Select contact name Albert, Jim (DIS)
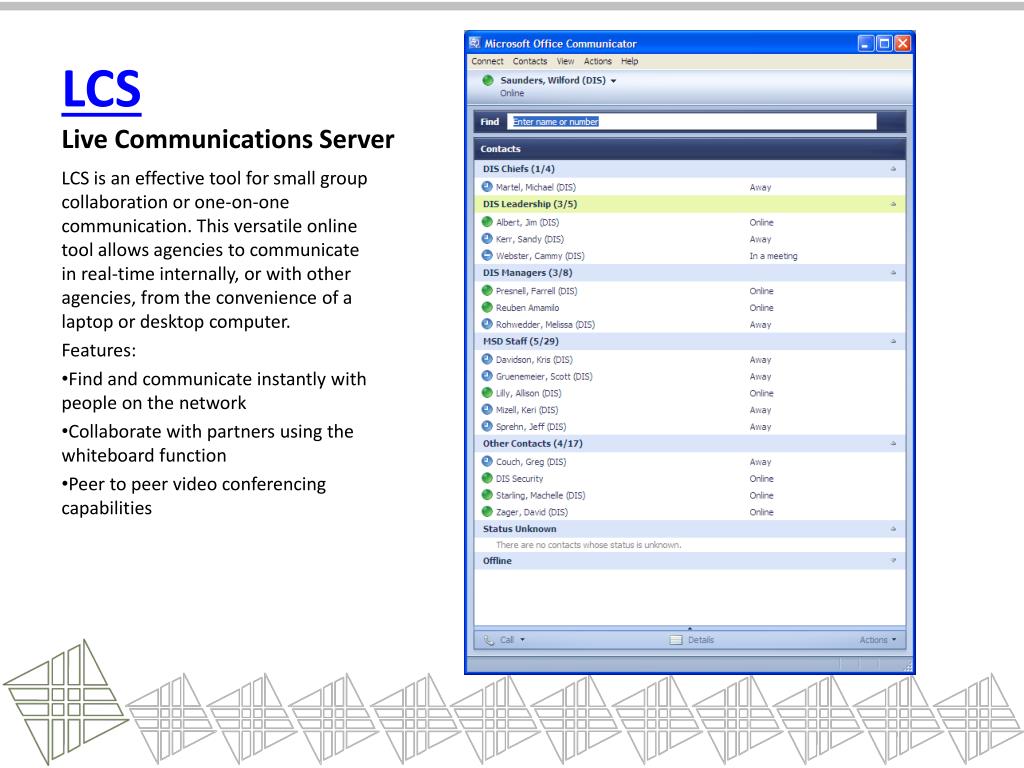The width and height of the screenshot is (1024, 768). point(527,223)
